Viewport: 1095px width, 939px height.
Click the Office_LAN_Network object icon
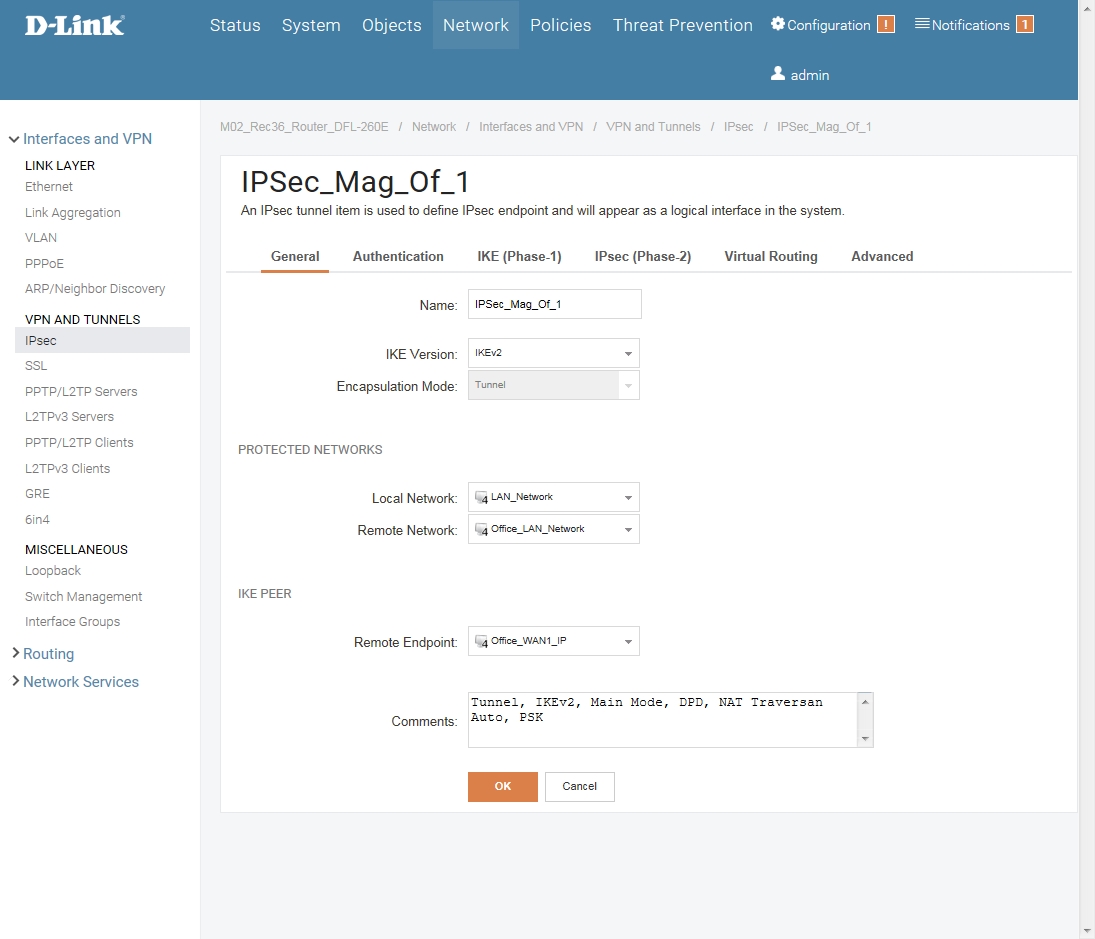(481, 530)
